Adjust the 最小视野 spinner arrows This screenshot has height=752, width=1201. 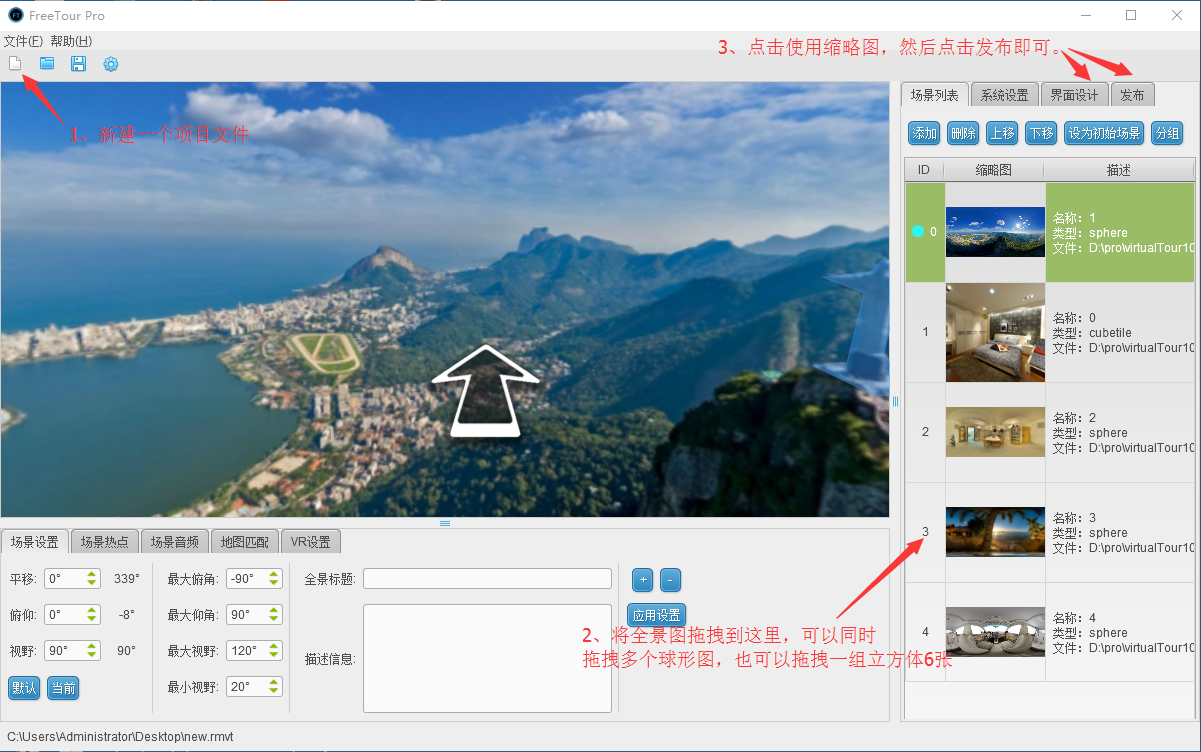tap(274, 686)
